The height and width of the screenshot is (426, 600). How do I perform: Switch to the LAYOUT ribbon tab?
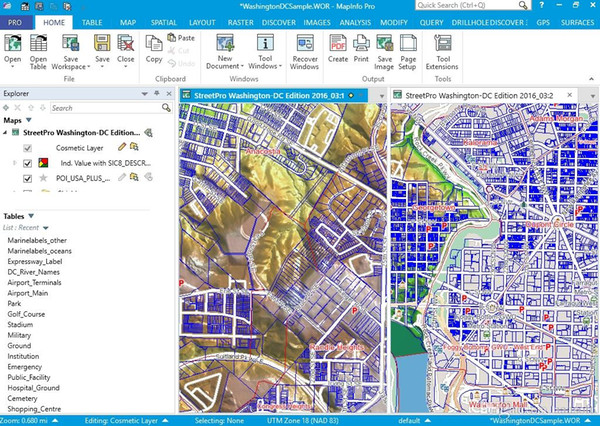(202, 23)
